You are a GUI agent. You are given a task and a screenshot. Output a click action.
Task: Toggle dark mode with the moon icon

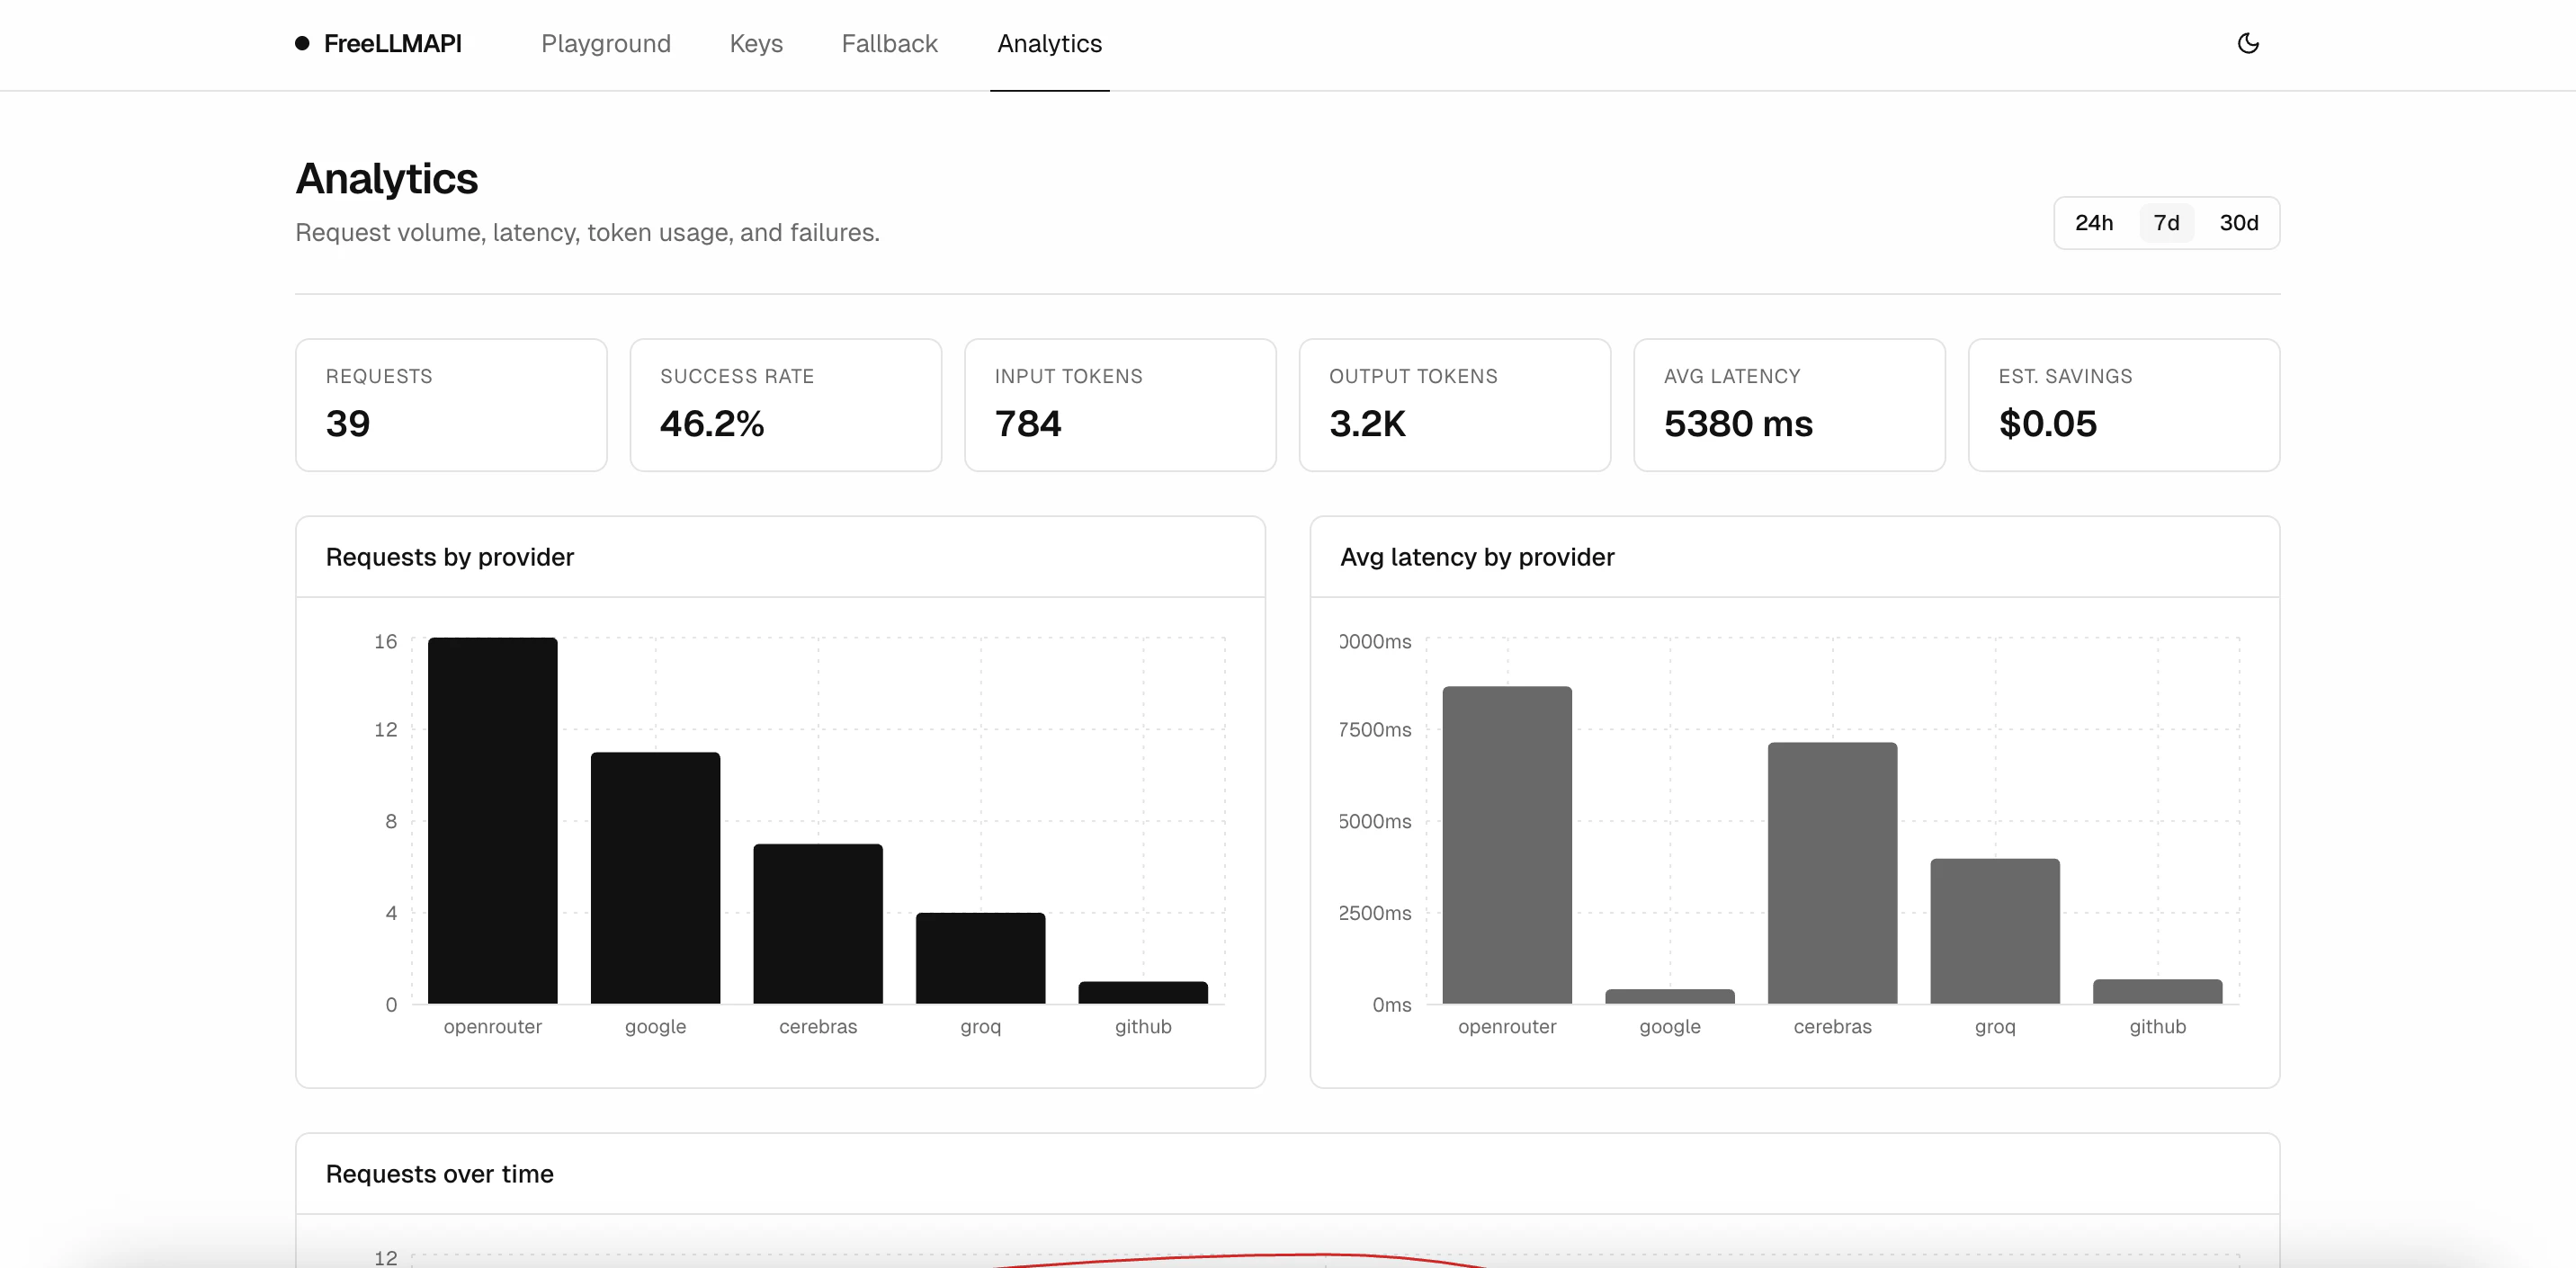[x=2248, y=43]
